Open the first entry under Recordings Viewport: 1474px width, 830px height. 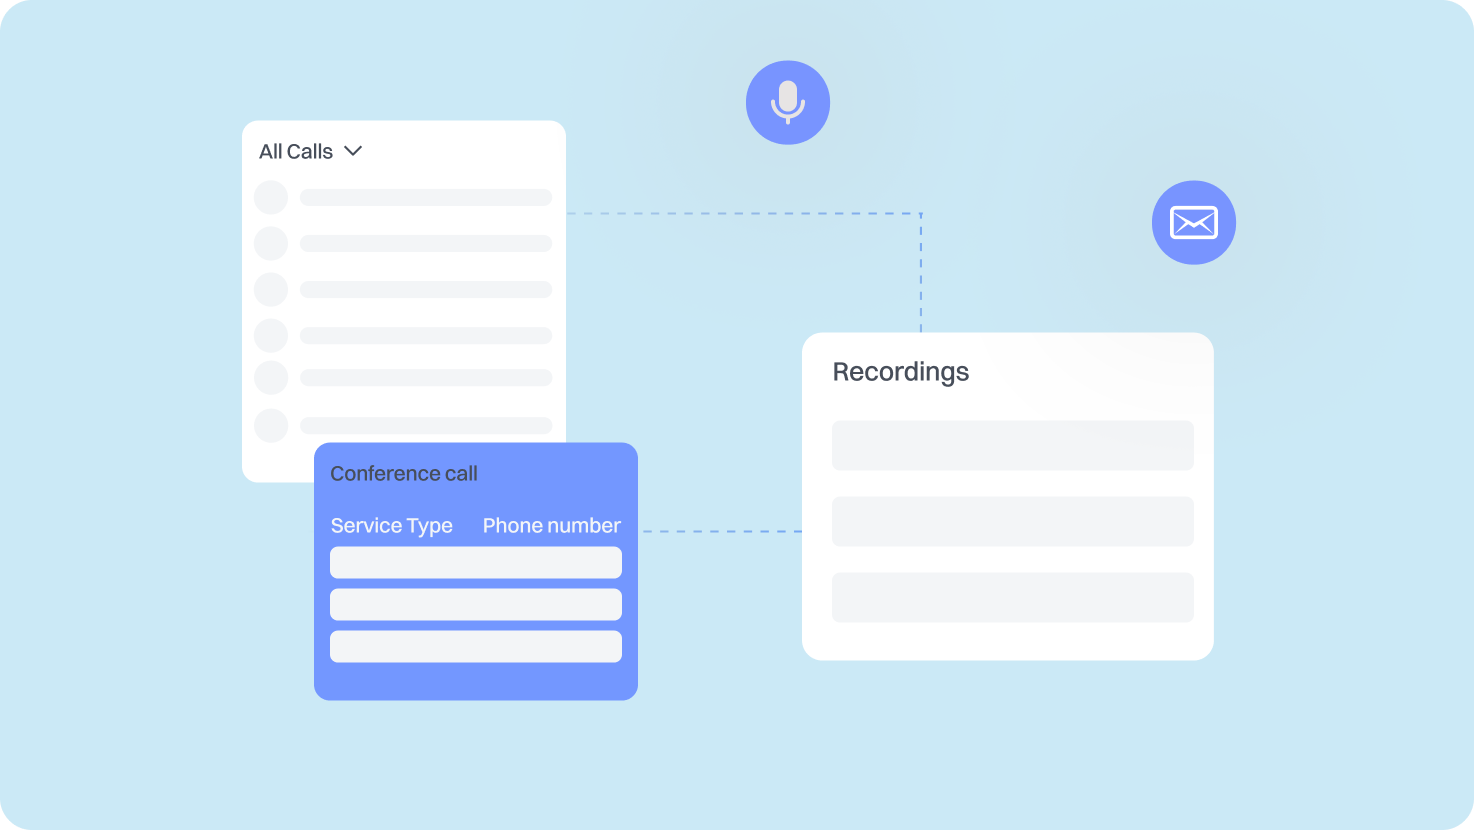[x=1012, y=445]
